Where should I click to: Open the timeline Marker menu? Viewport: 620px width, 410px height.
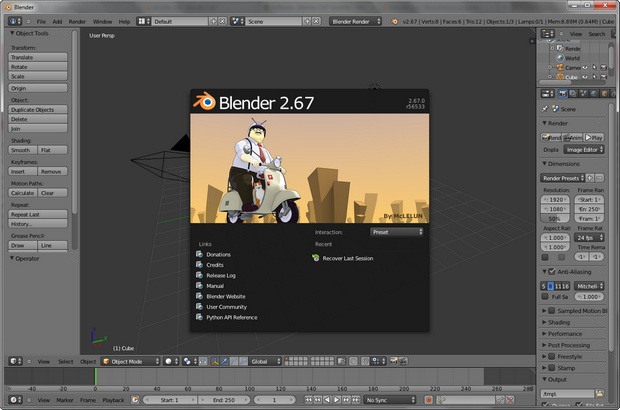pos(65,400)
